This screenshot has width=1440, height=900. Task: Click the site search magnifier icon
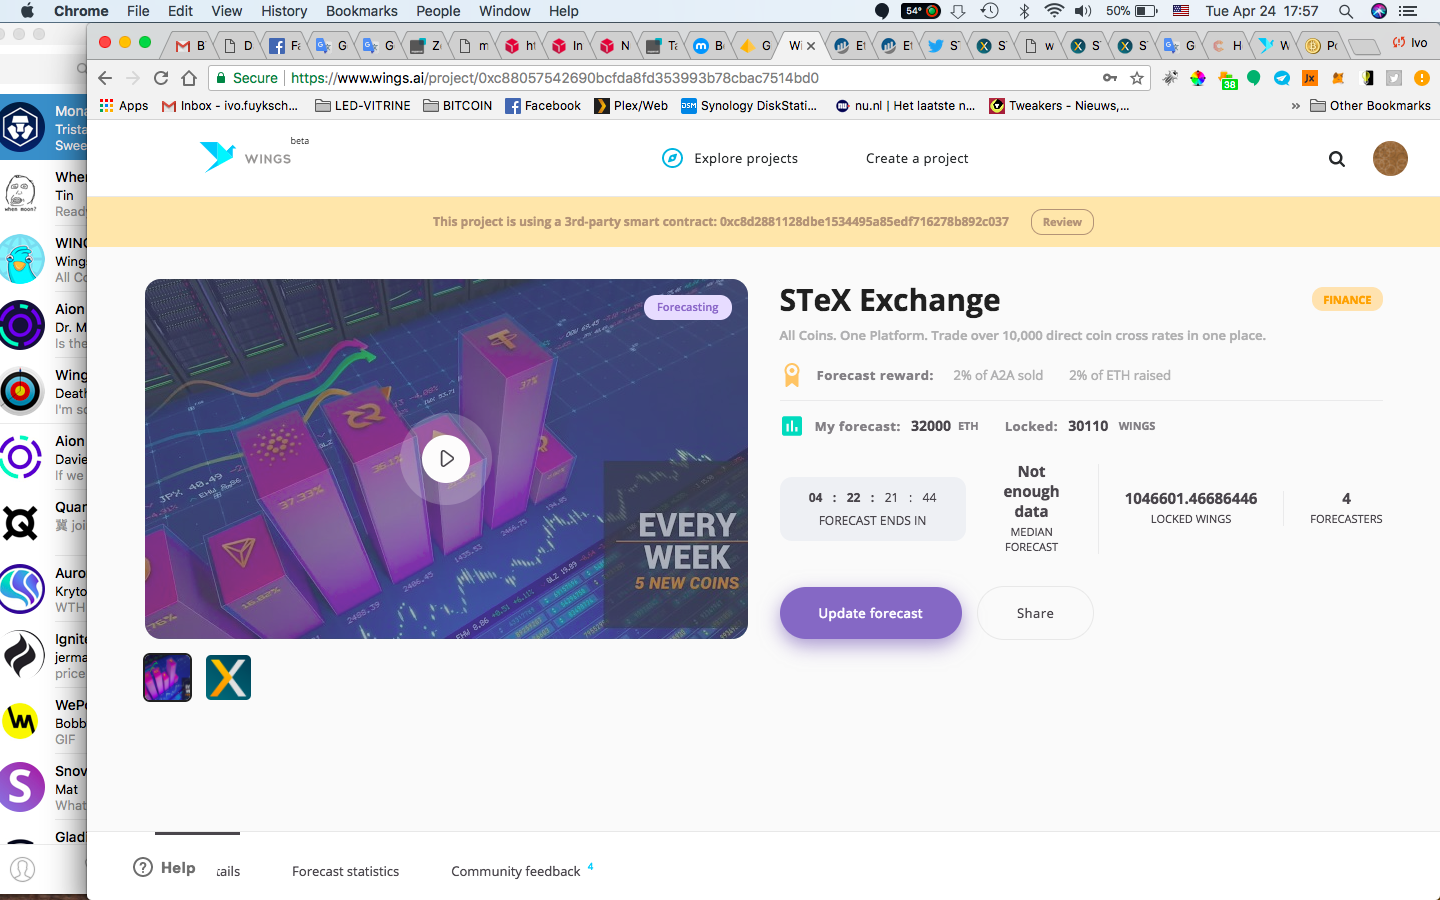click(x=1337, y=159)
